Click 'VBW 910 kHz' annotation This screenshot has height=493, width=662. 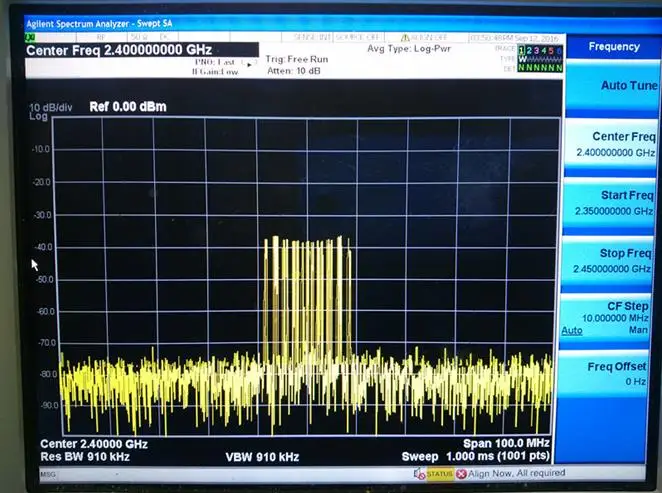click(x=262, y=457)
